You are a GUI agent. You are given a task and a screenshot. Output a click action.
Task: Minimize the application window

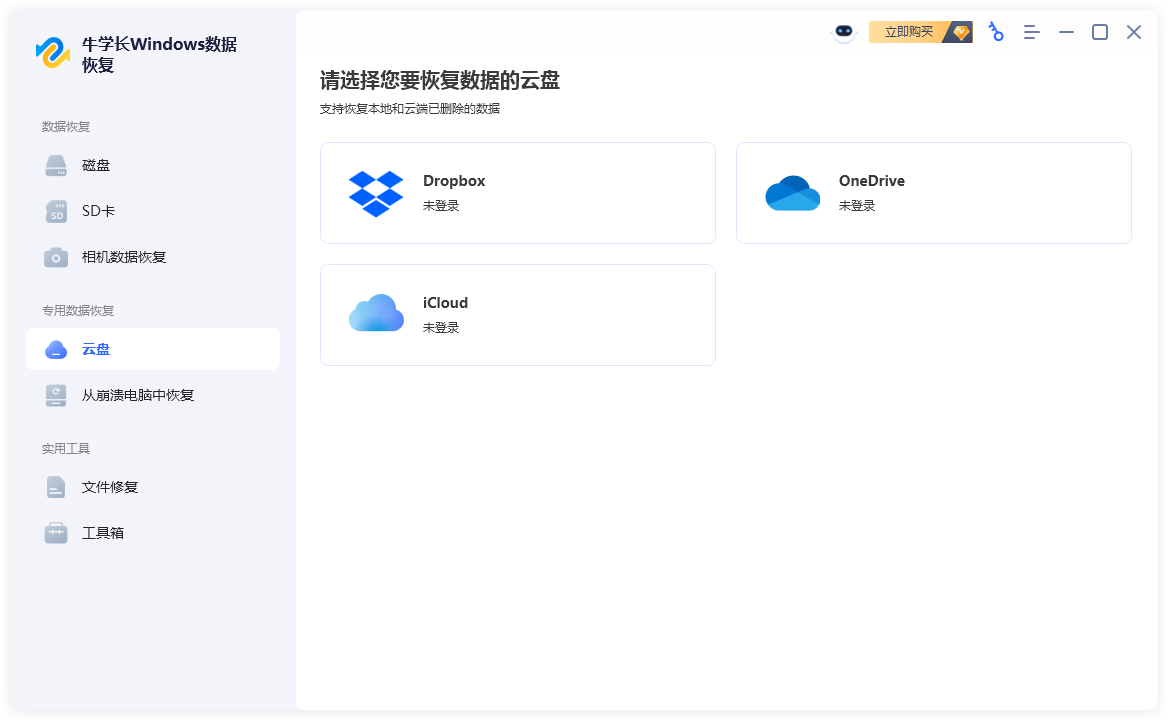(1066, 32)
